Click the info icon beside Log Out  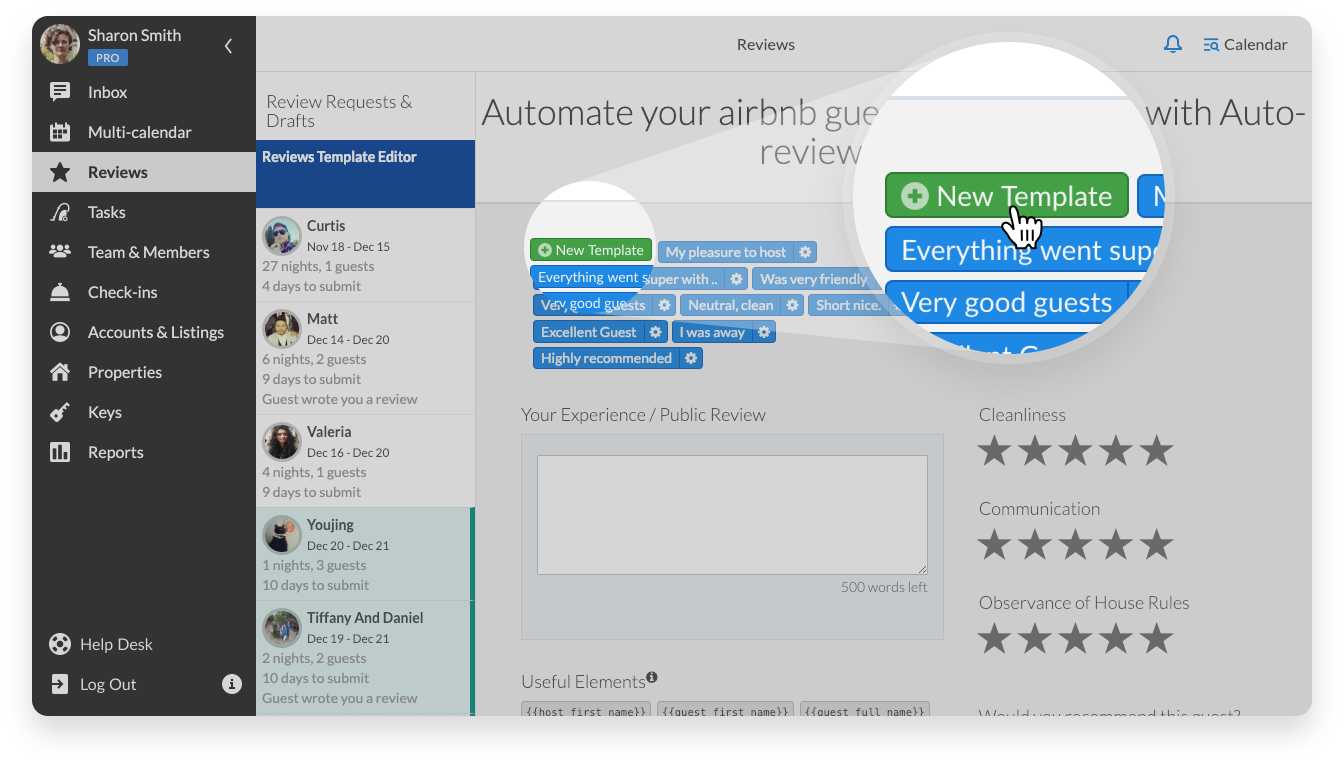[x=232, y=684]
